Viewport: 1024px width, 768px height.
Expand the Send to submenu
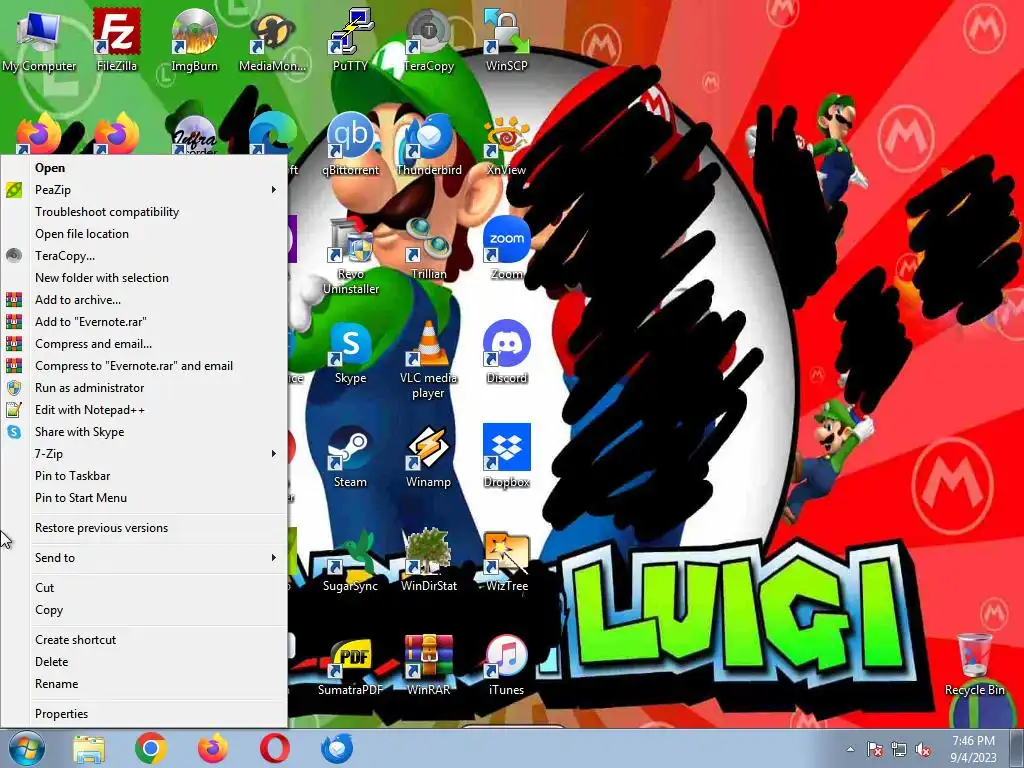point(144,558)
